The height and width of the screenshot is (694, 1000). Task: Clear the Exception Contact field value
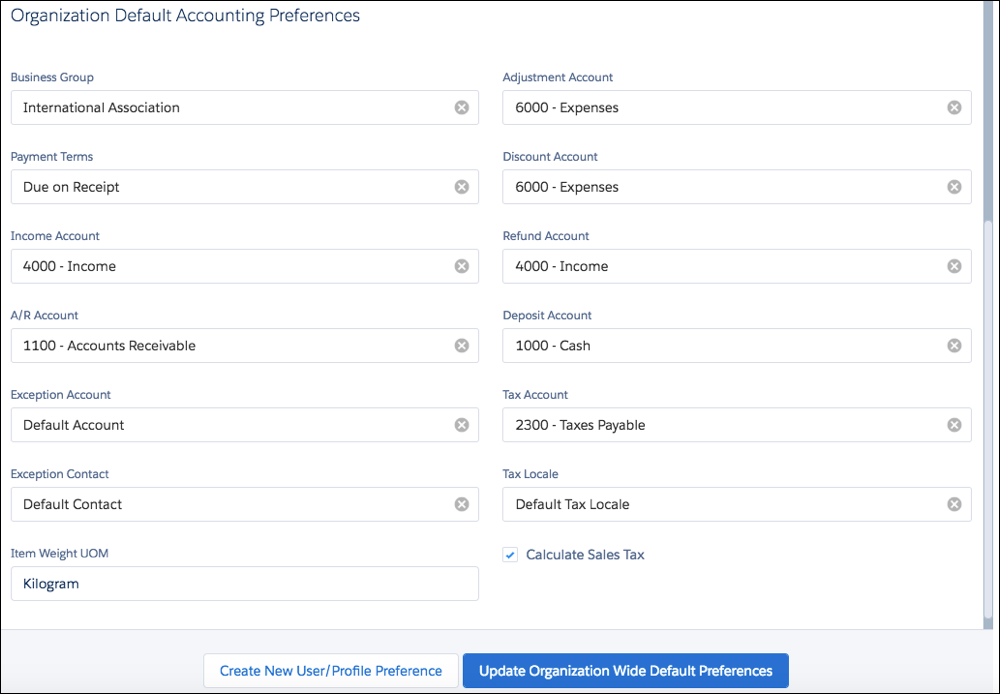462,505
